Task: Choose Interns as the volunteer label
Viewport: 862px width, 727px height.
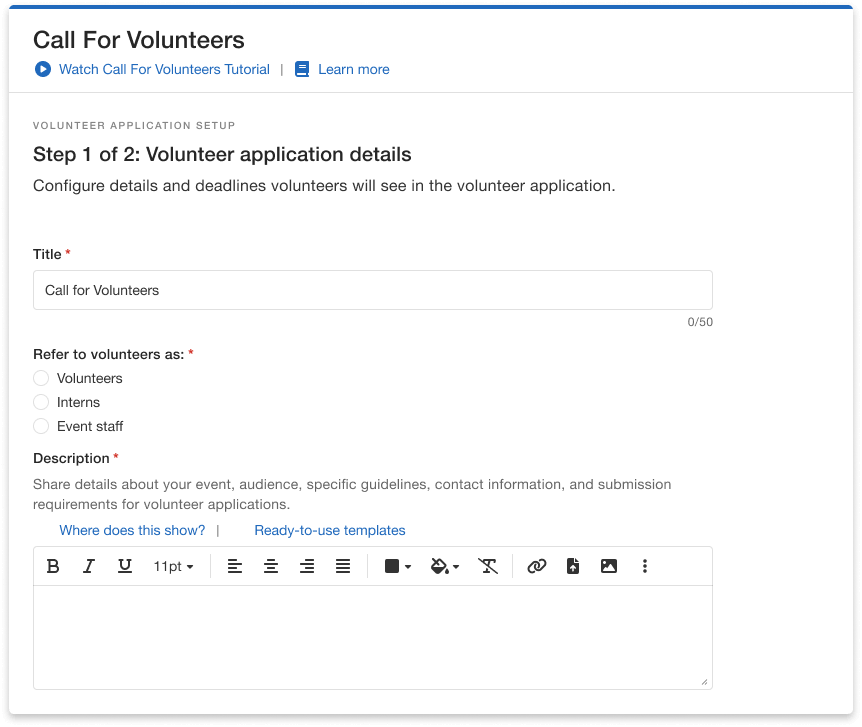Action: (41, 402)
